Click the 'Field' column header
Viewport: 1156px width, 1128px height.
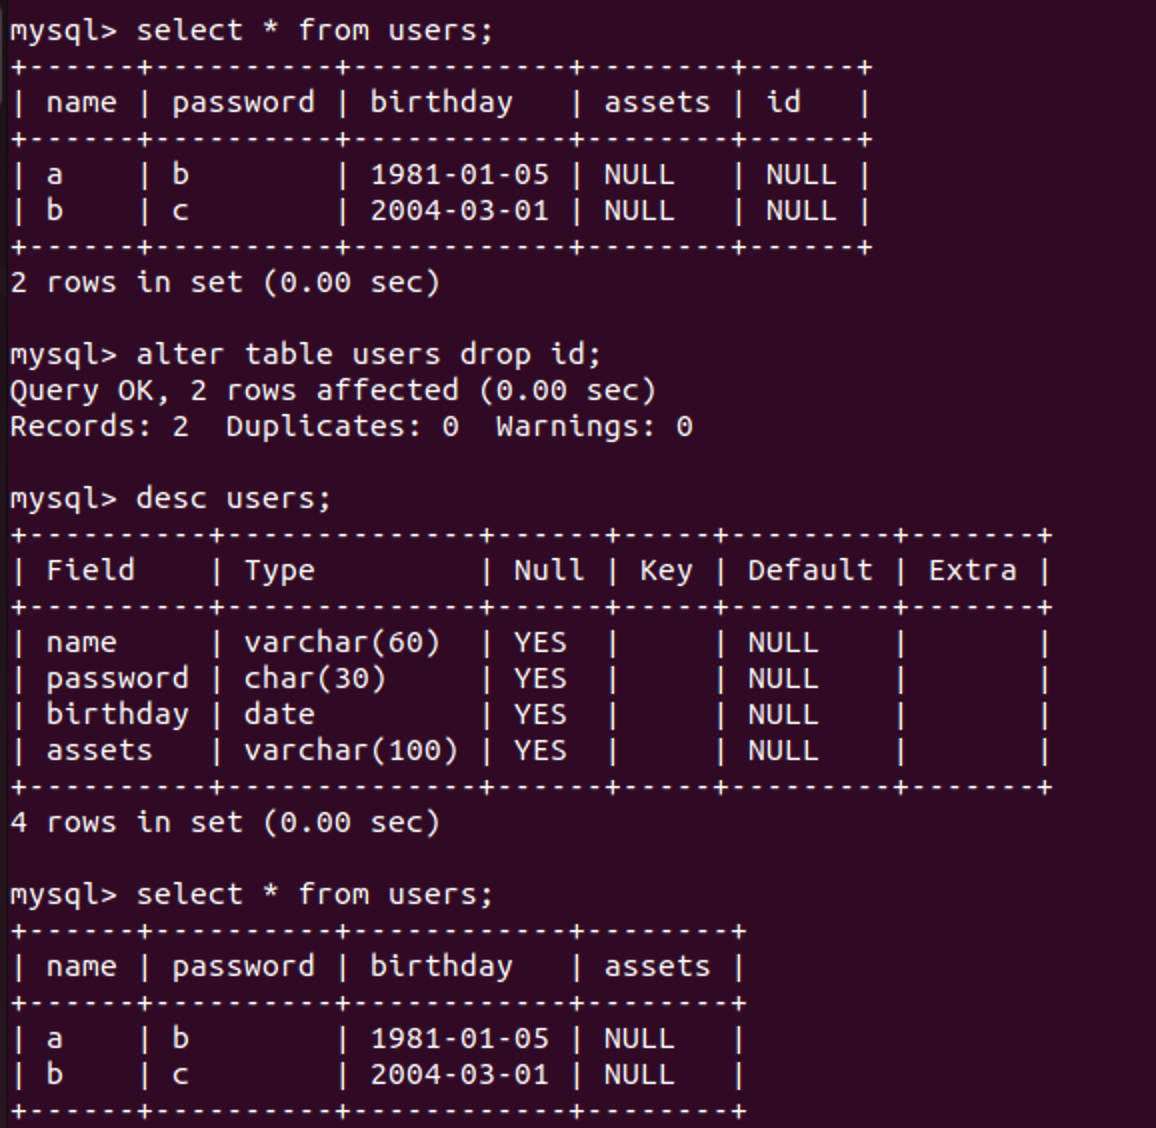pos(90,571)
